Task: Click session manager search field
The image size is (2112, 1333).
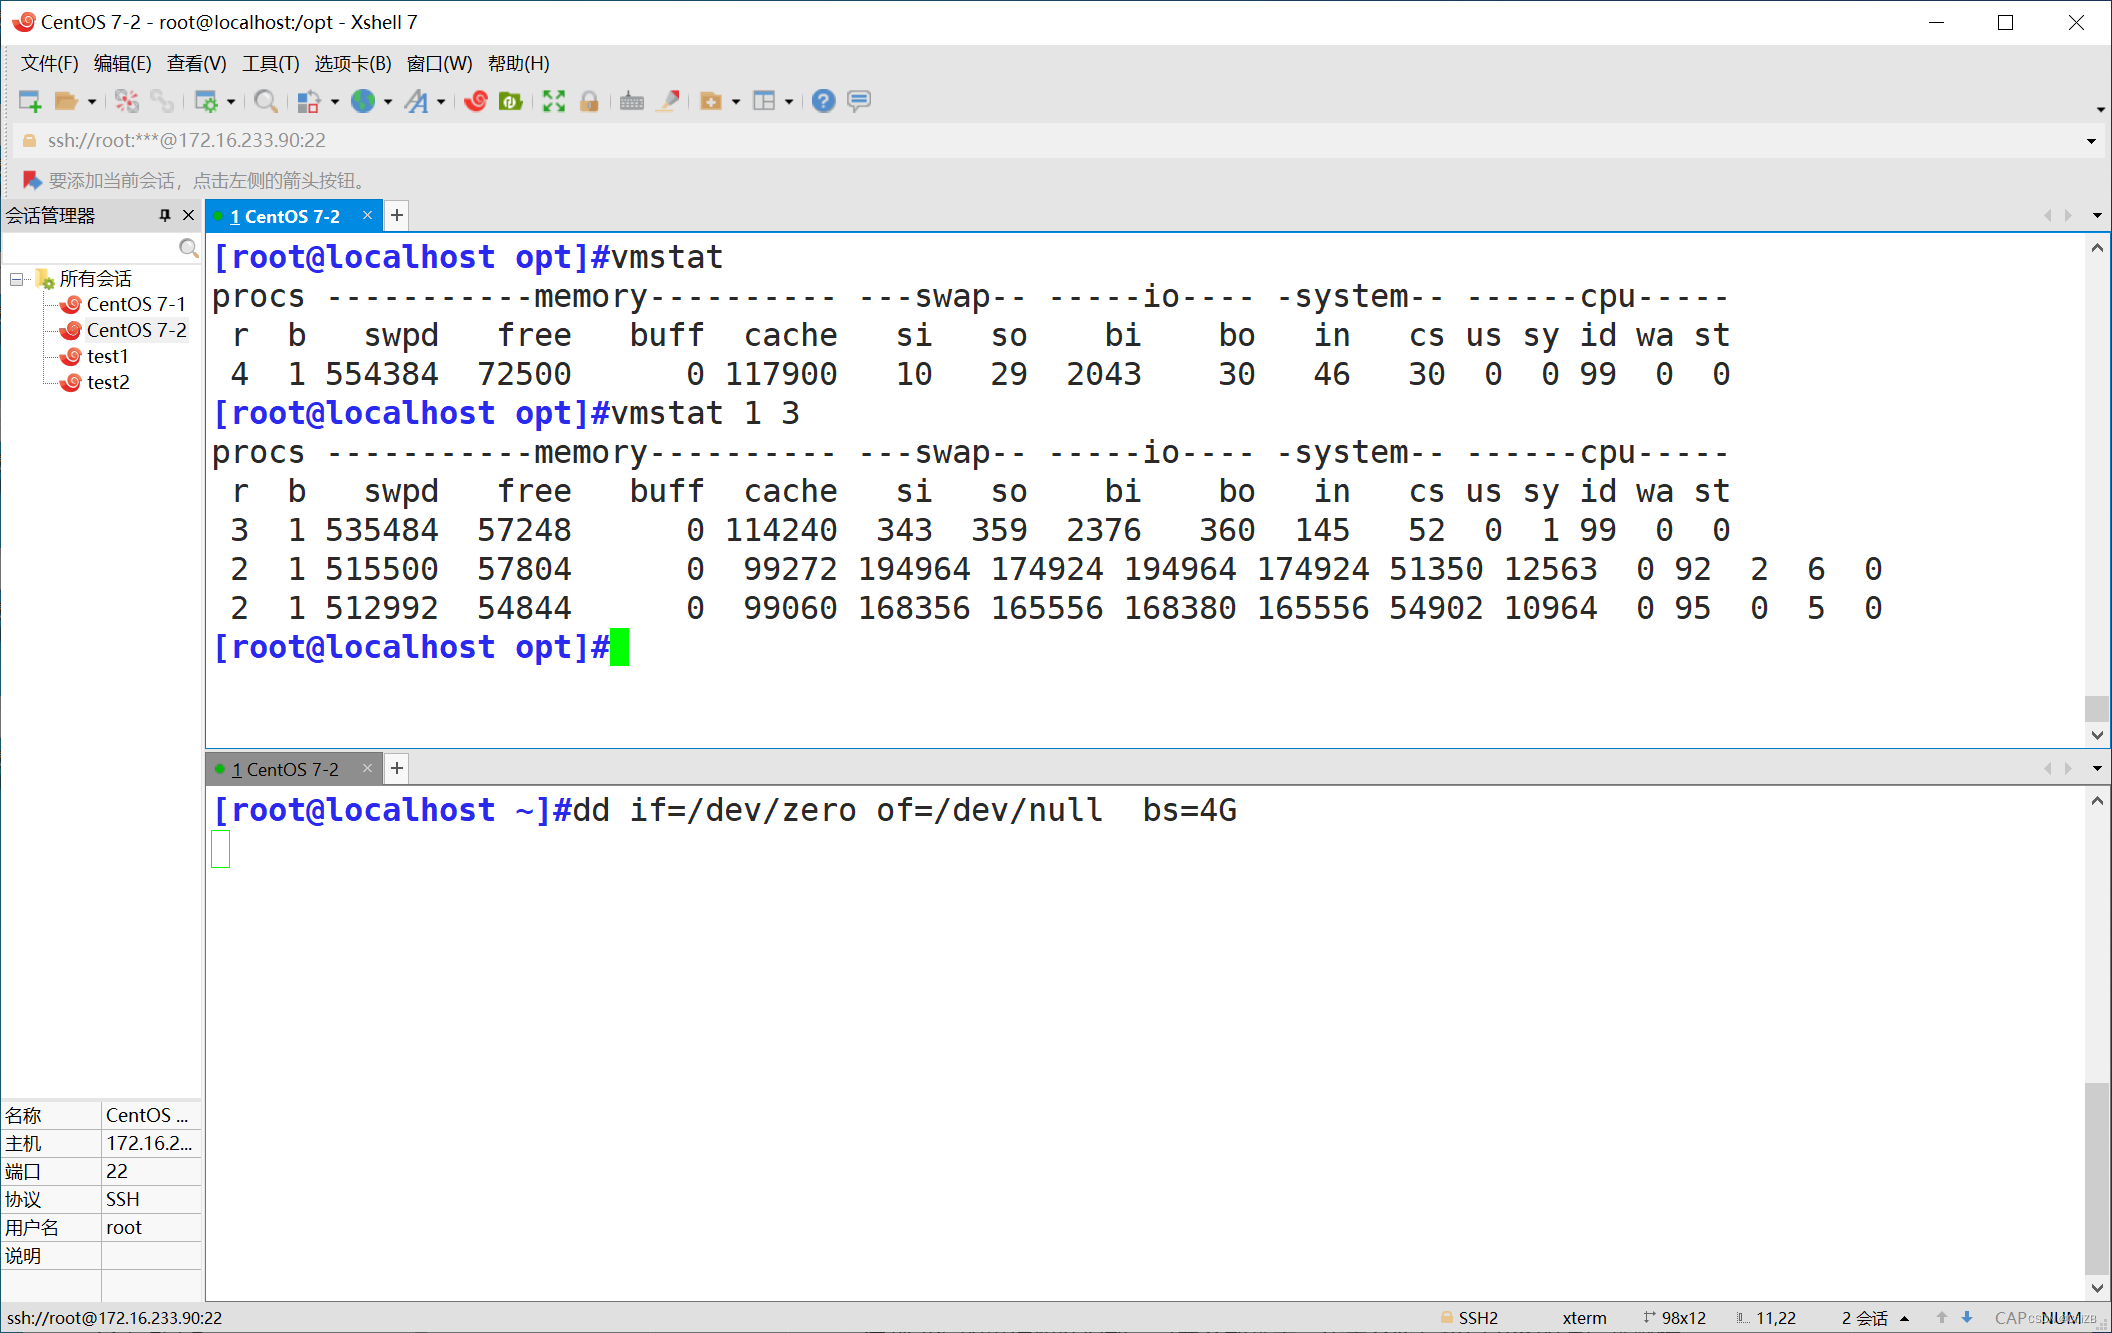Action: tap(90, 247)
